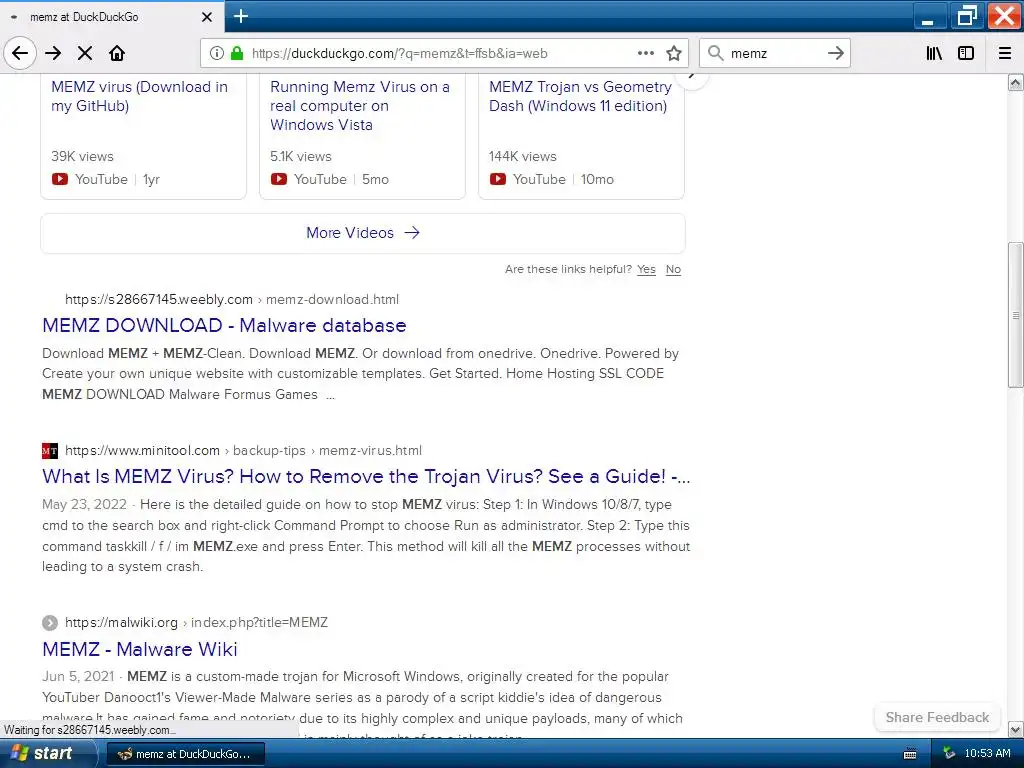Click the minitool.com site favicon

[x=50, y=451]
